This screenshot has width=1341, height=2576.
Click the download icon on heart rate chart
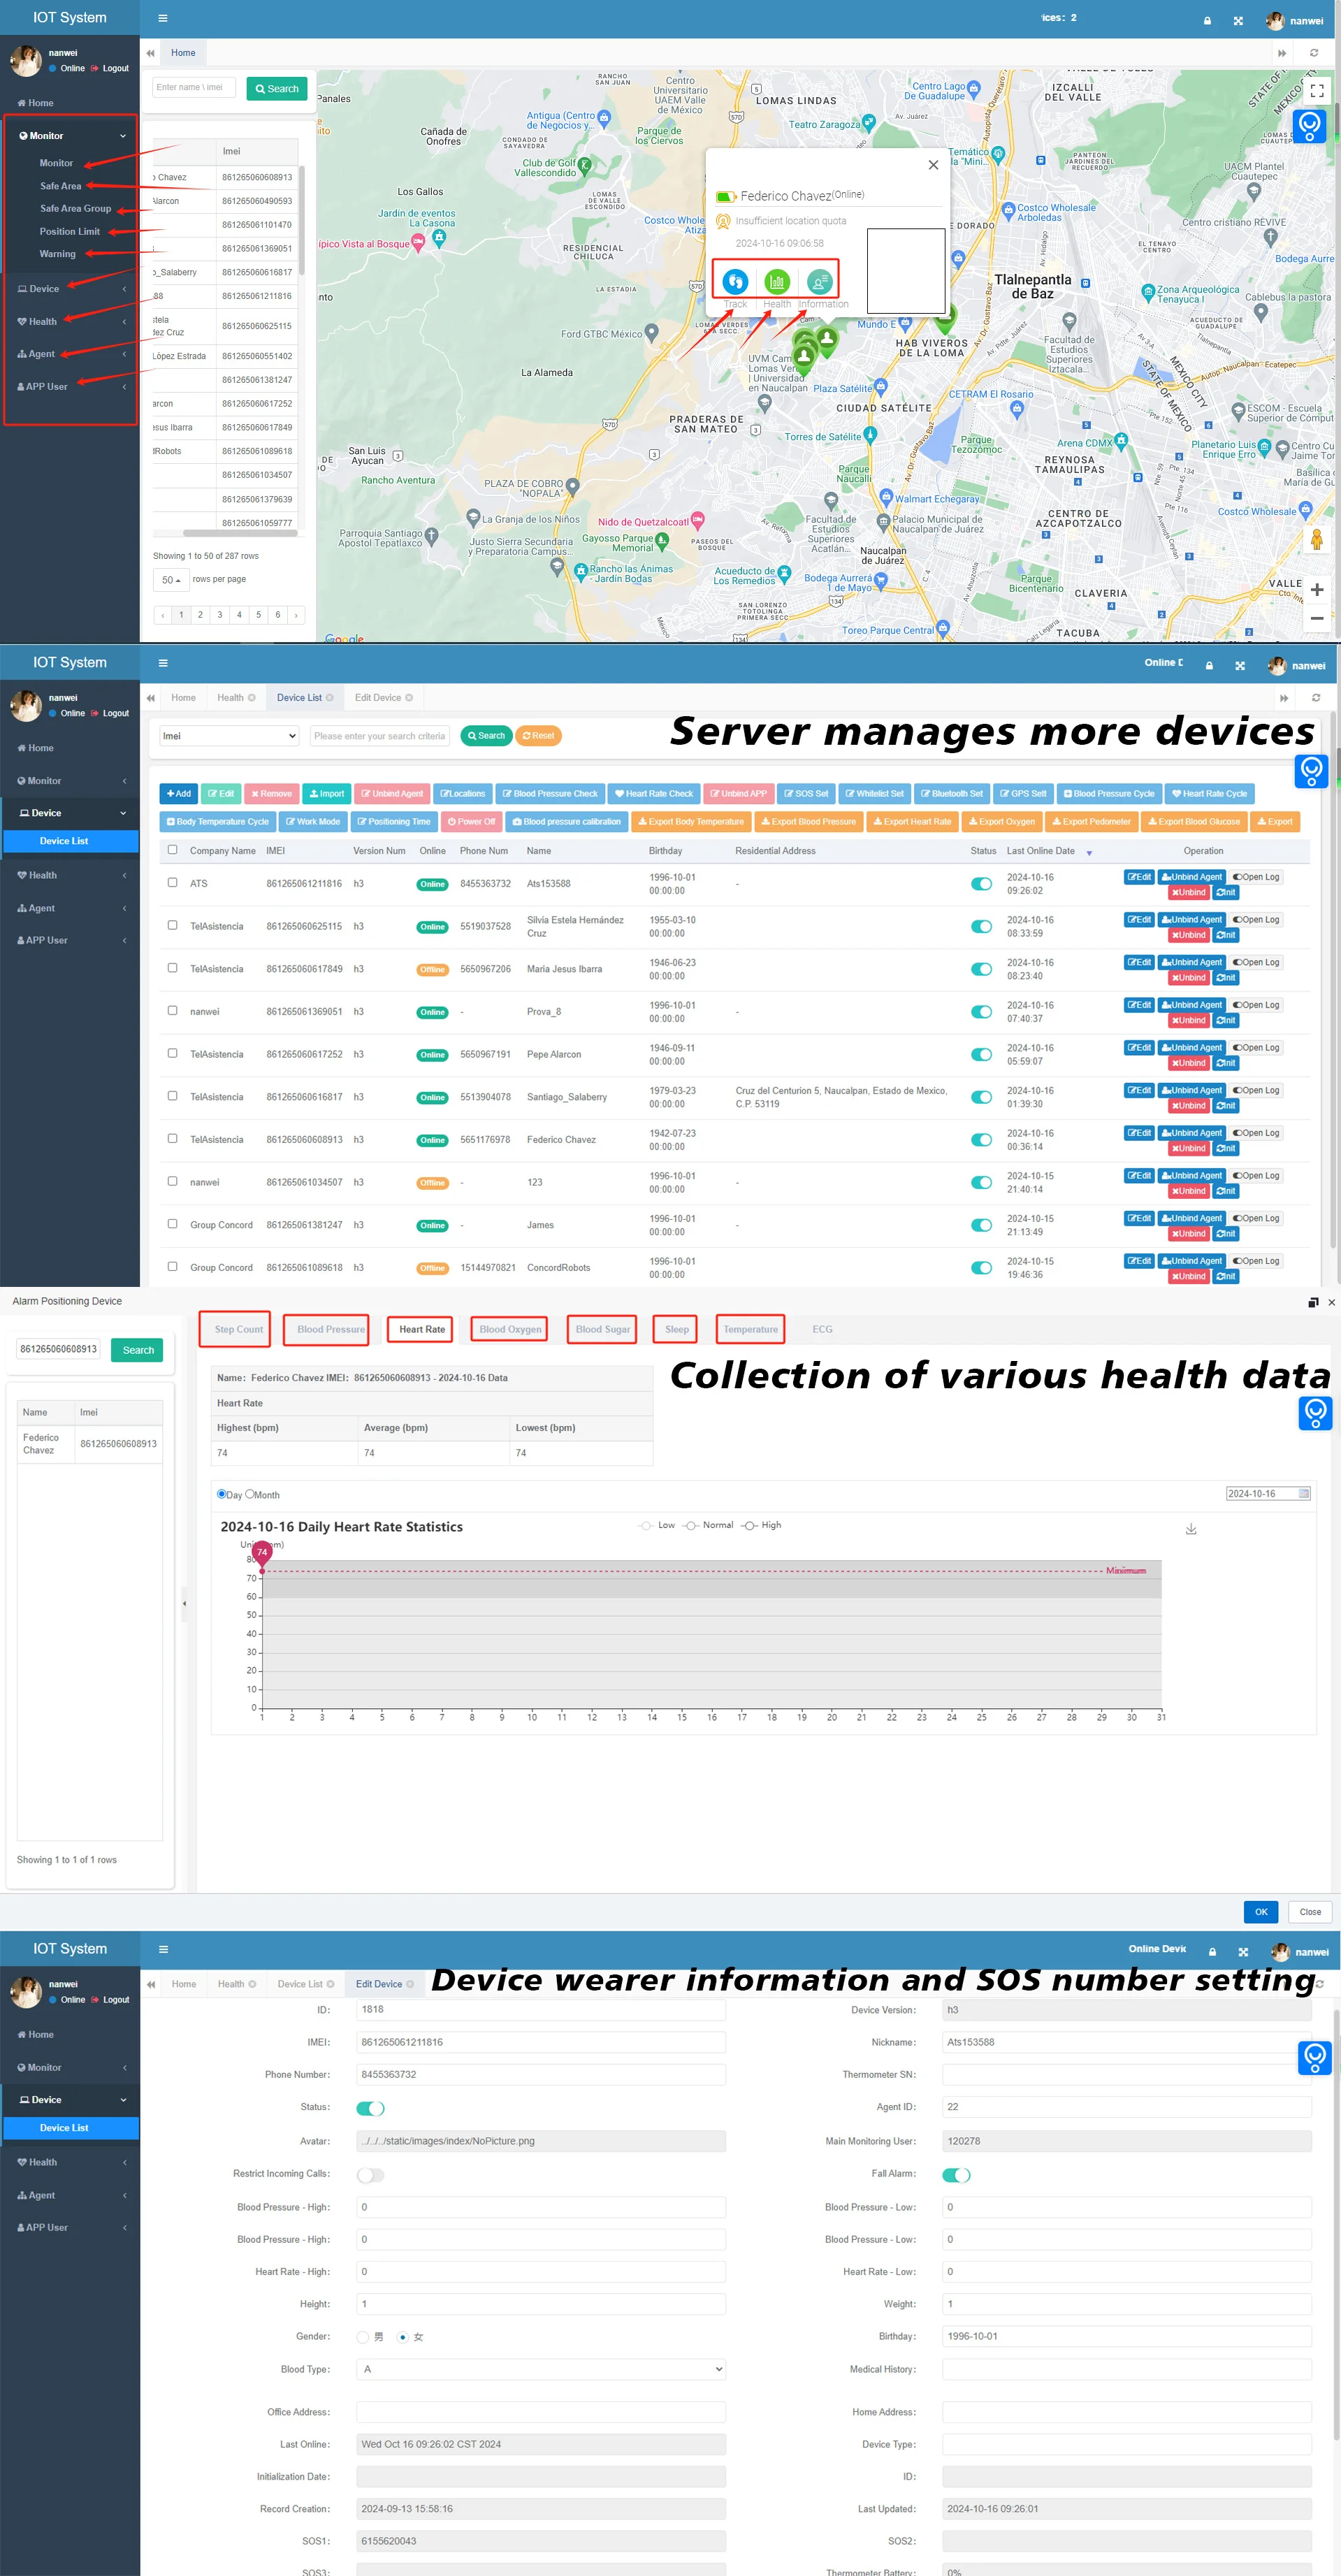pos(1191,1529)
